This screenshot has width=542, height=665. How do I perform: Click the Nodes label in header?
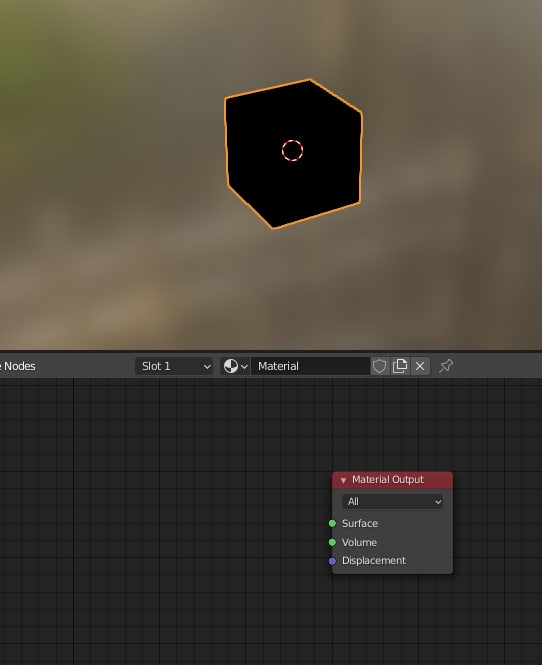pos(20,366)
